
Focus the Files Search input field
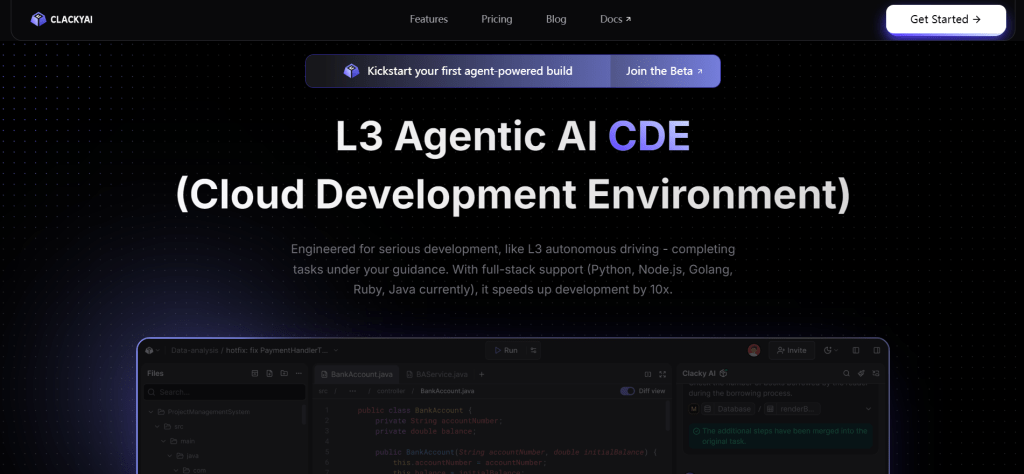click(225, 392)
